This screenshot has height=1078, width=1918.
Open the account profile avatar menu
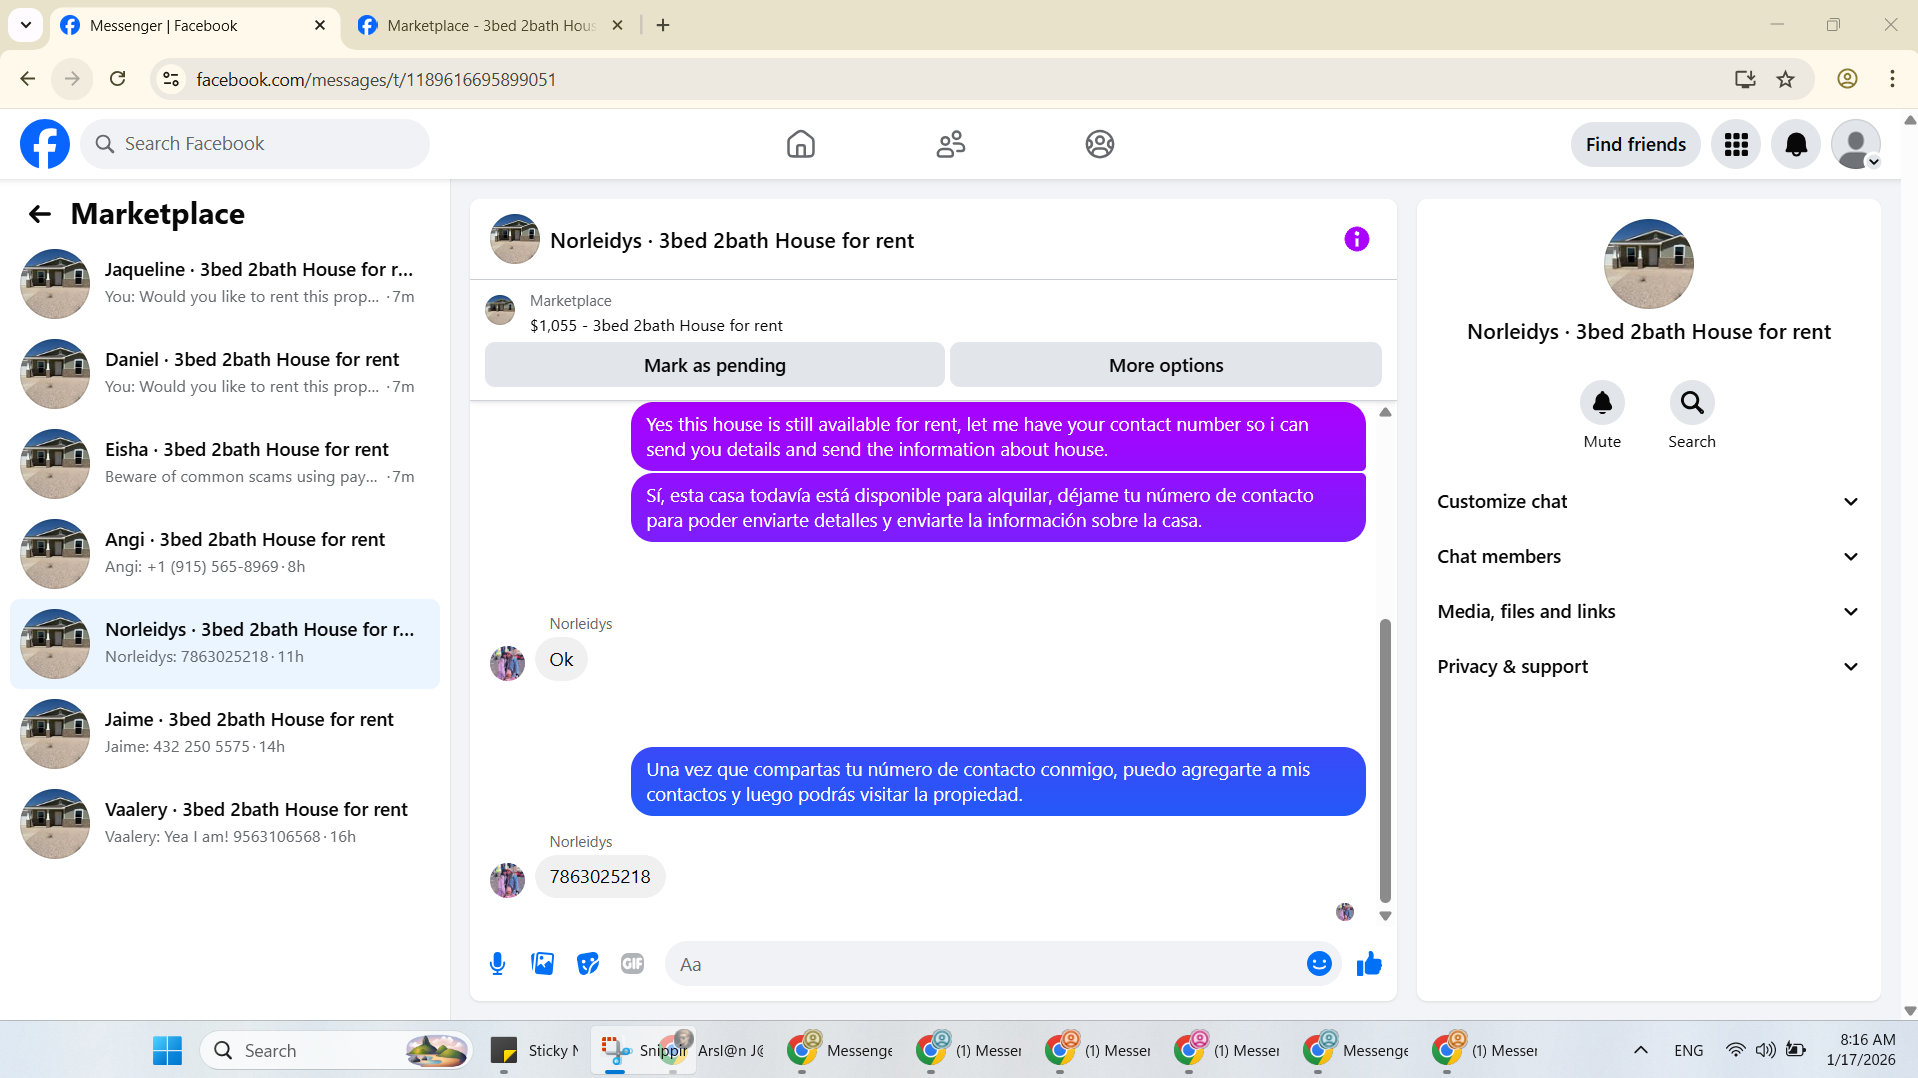pos(1855,144)
